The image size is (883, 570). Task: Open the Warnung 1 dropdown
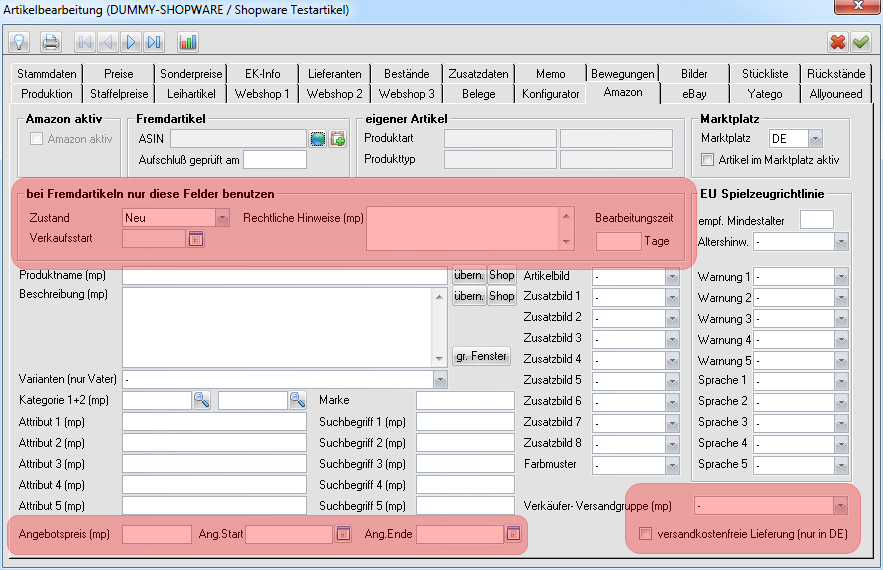[841, 277]
